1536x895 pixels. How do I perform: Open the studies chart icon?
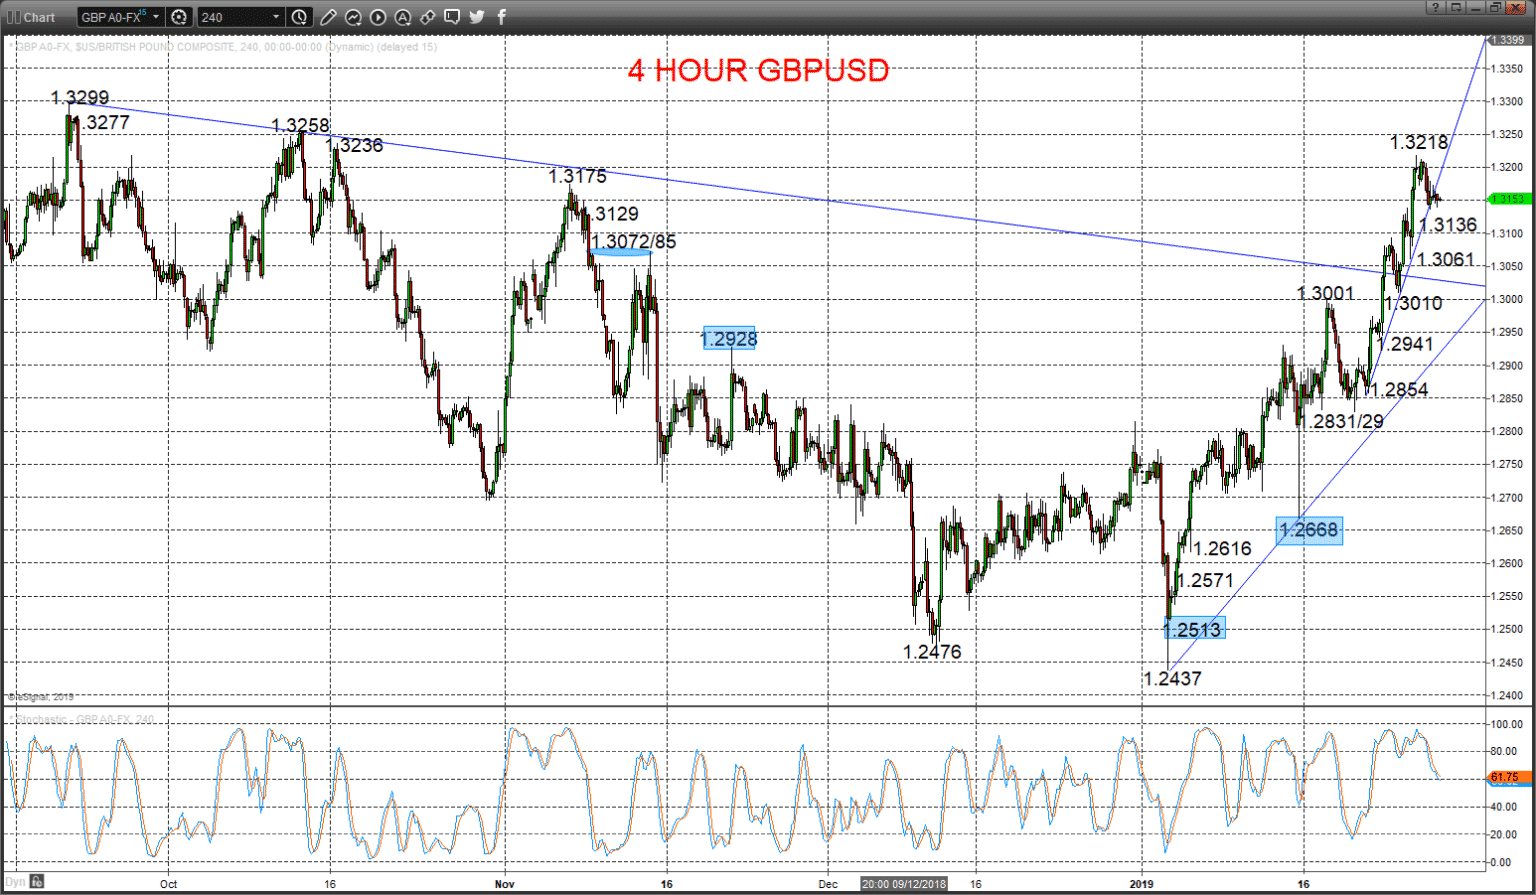(353, 17)
